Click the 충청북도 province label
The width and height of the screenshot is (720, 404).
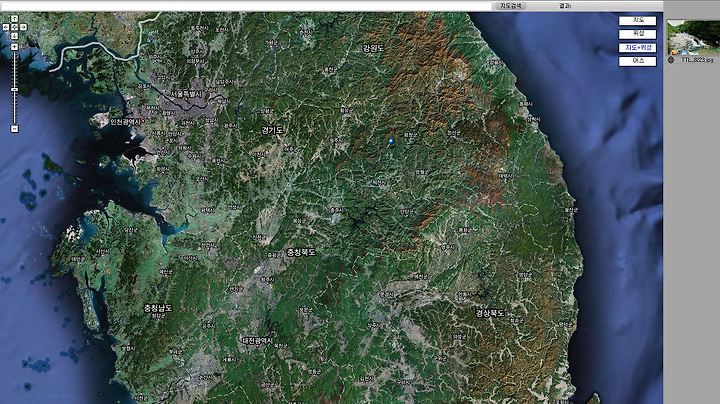pos(301,252)
